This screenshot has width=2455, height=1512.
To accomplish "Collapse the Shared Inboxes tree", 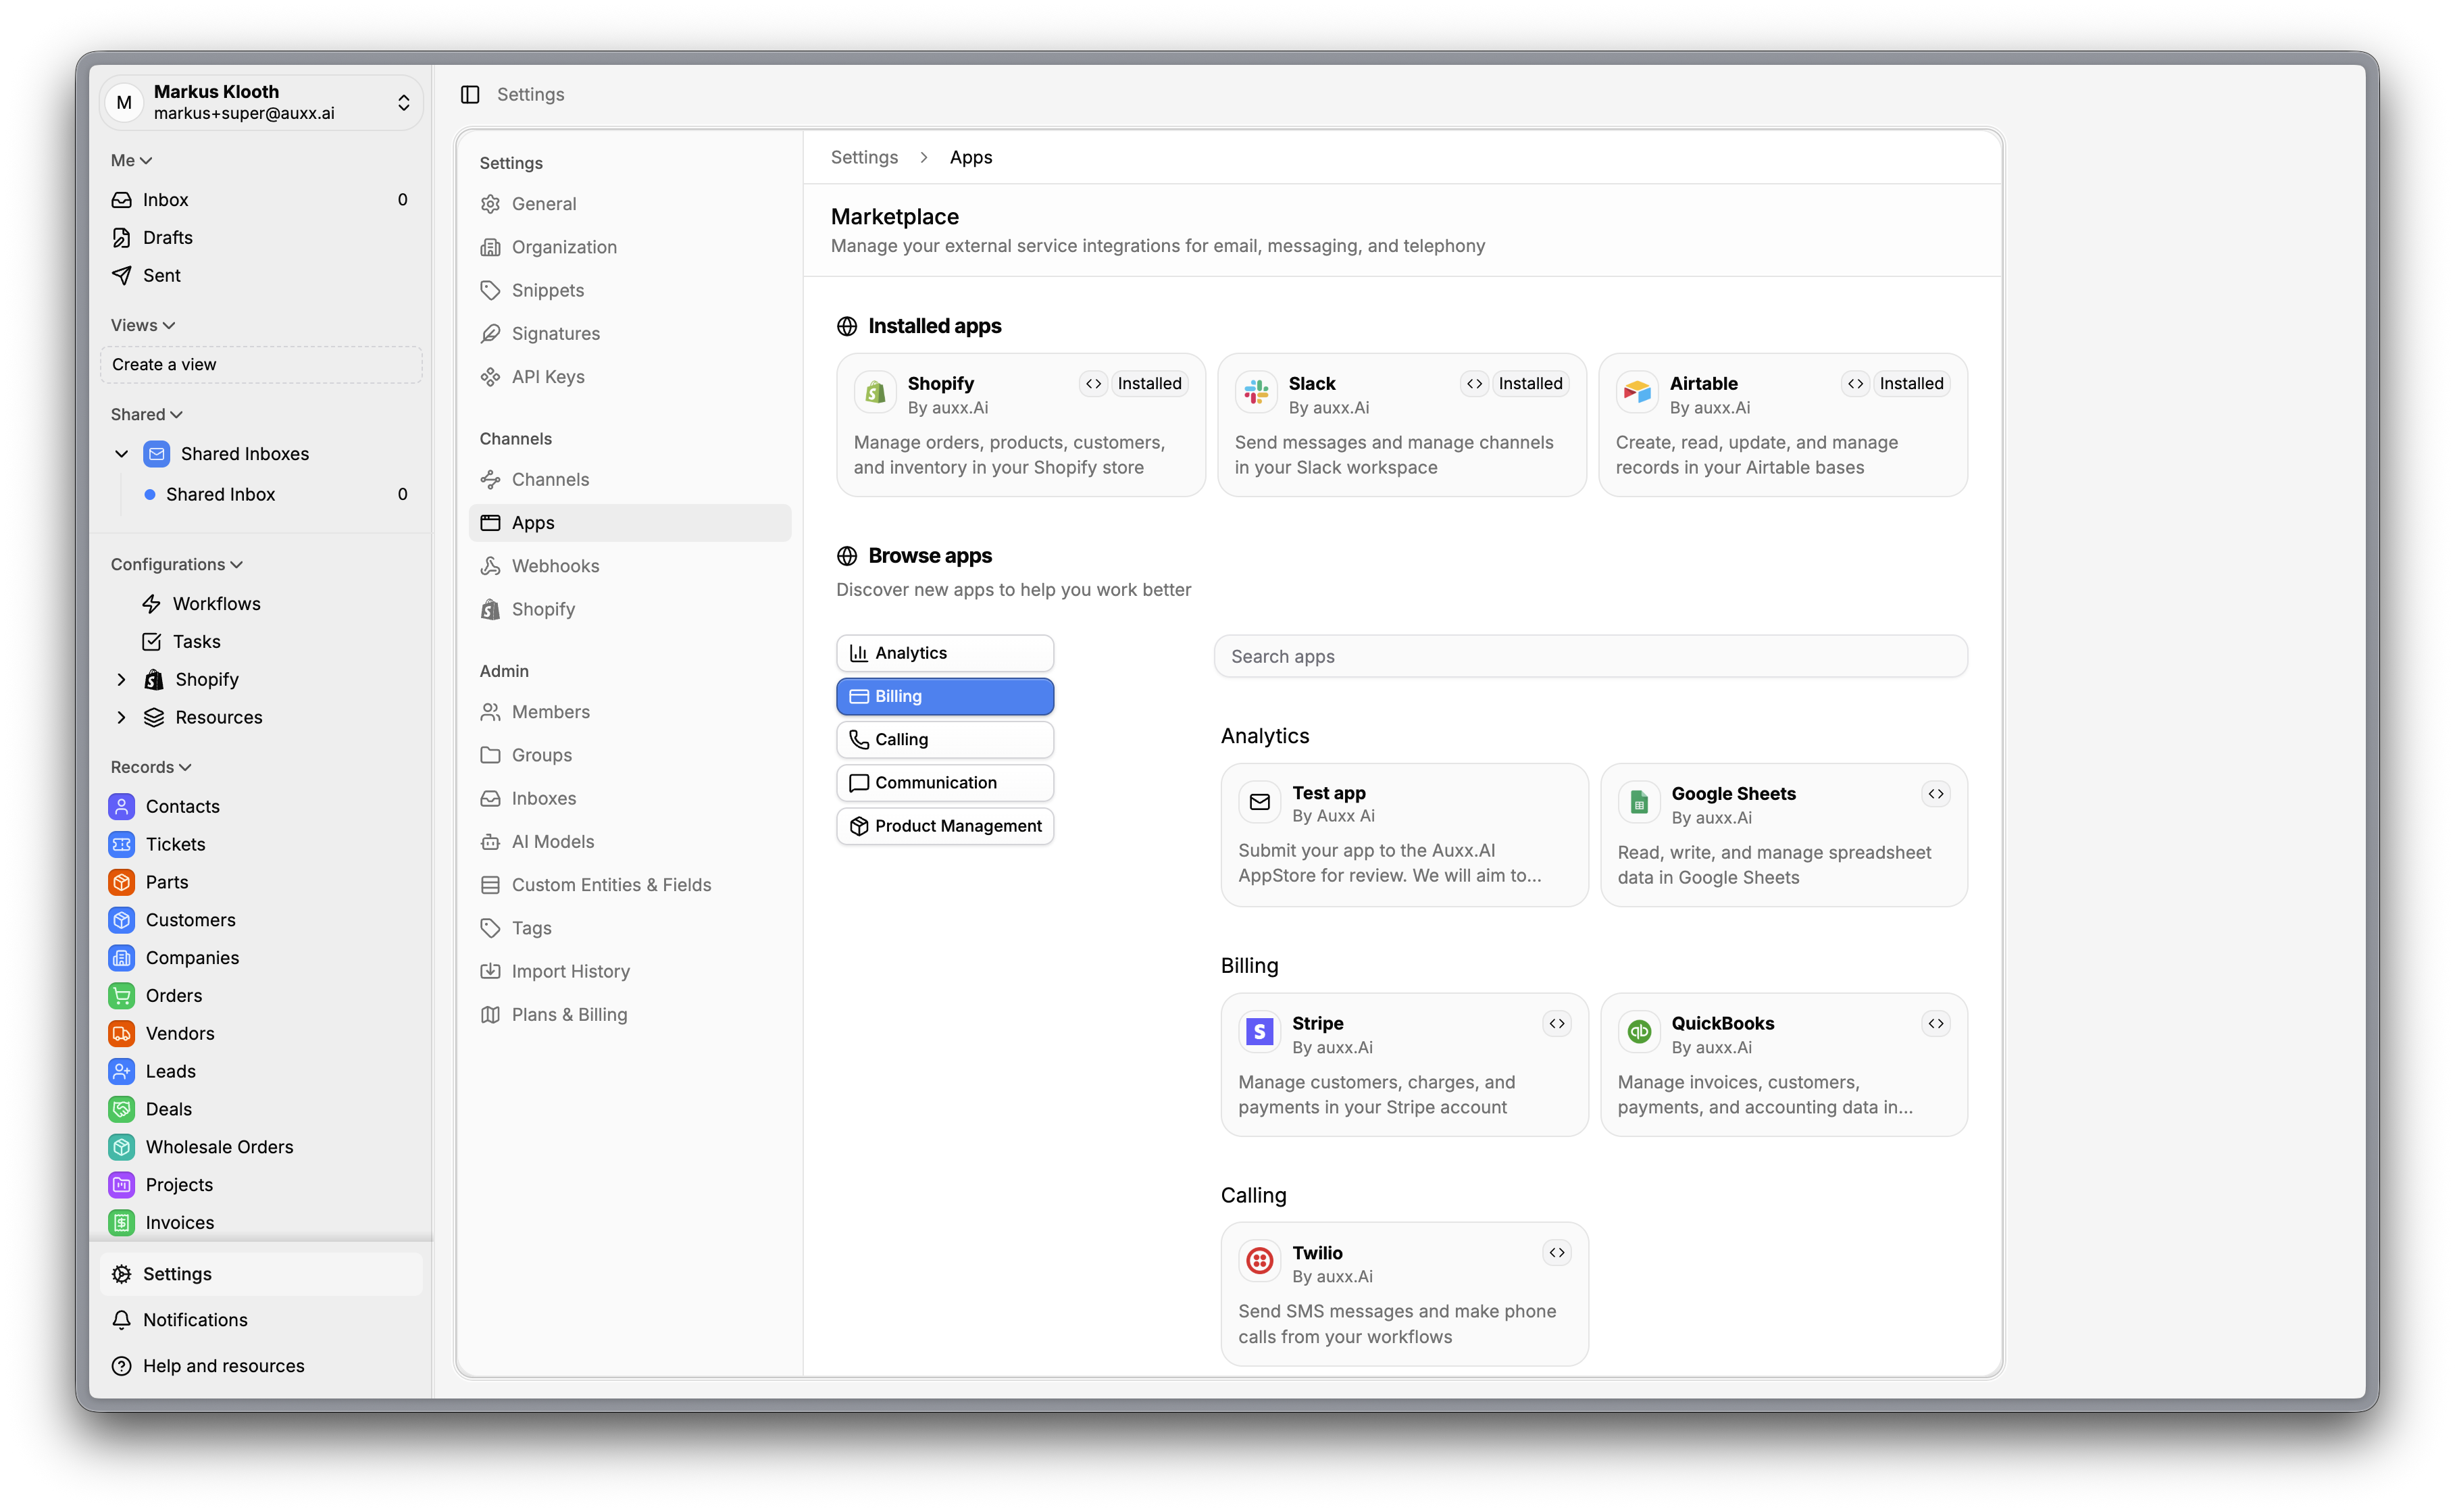I will click(122, 454).
